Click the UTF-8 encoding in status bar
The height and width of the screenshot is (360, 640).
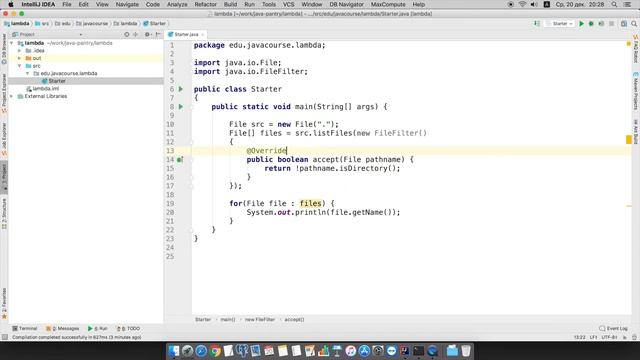coord(609,338)
